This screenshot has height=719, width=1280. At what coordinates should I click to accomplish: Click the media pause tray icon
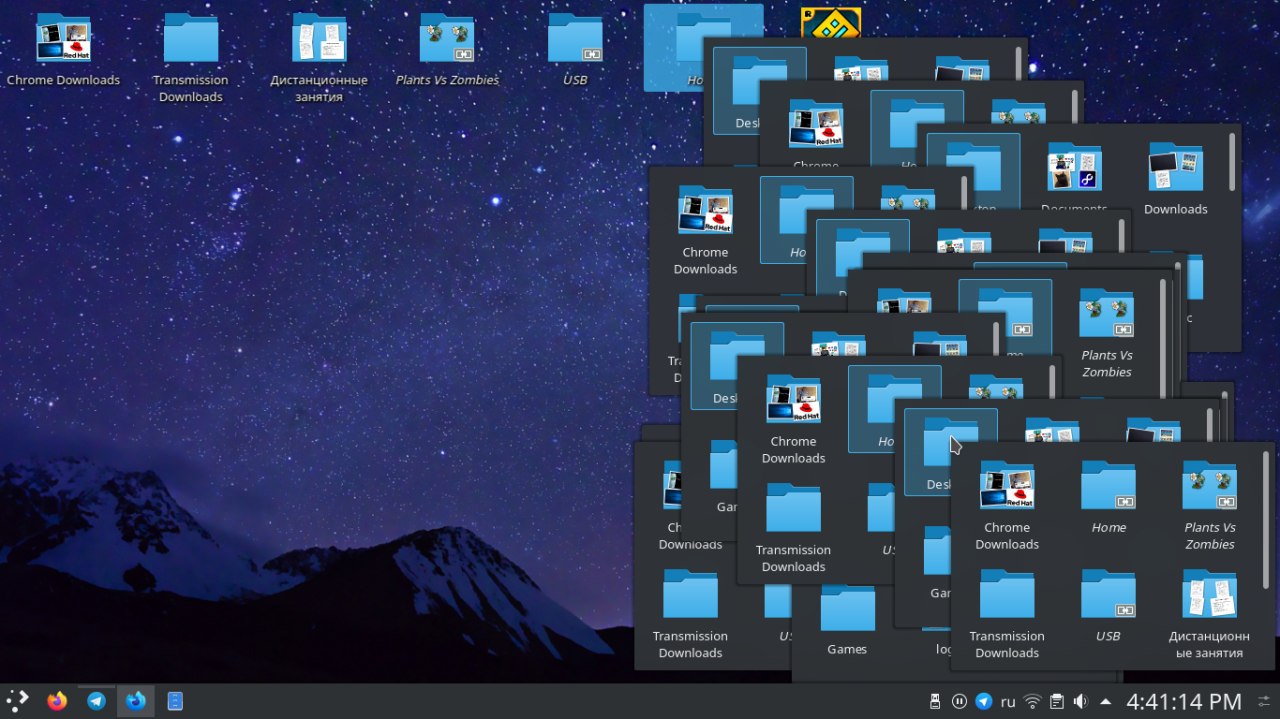pos(959,701)
